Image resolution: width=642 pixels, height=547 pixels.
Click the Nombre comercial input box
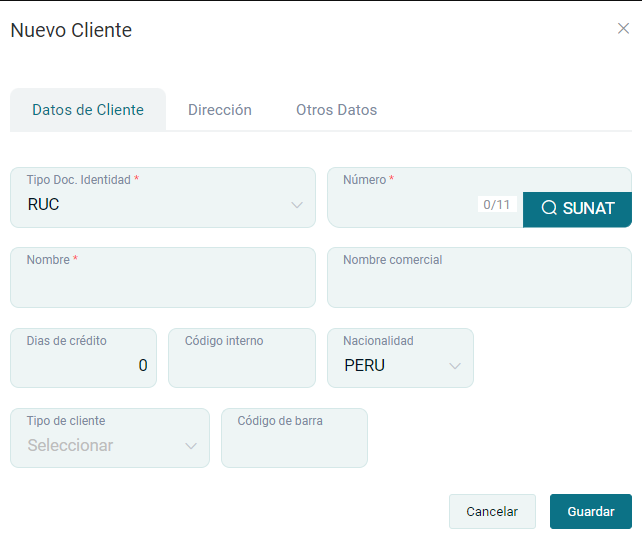pos(479,286)
